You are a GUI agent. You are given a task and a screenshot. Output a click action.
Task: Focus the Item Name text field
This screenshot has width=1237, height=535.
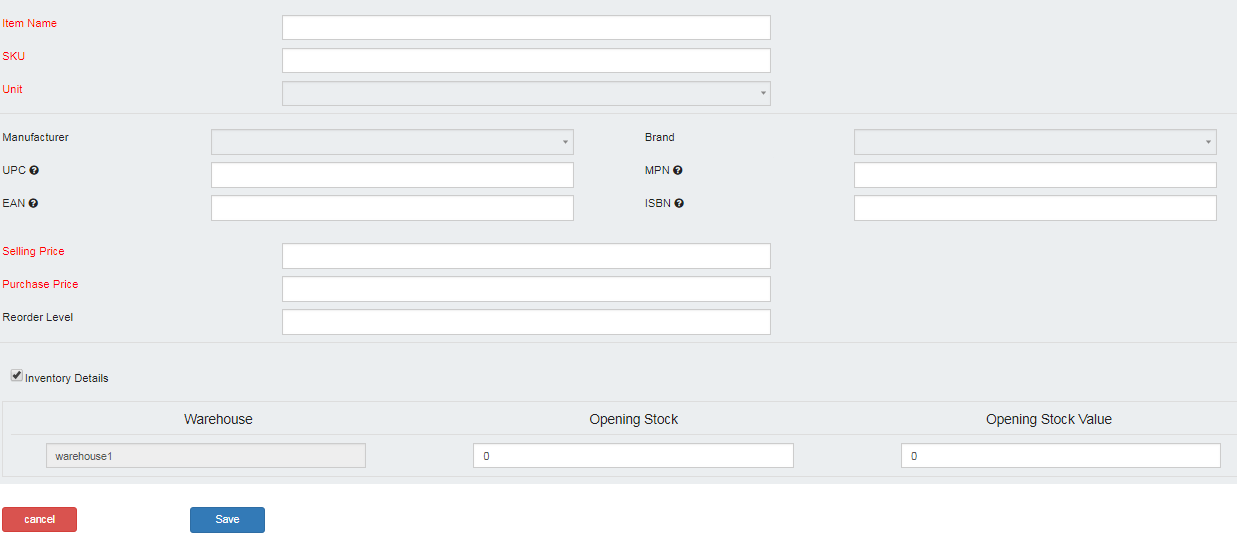[526, 28]
